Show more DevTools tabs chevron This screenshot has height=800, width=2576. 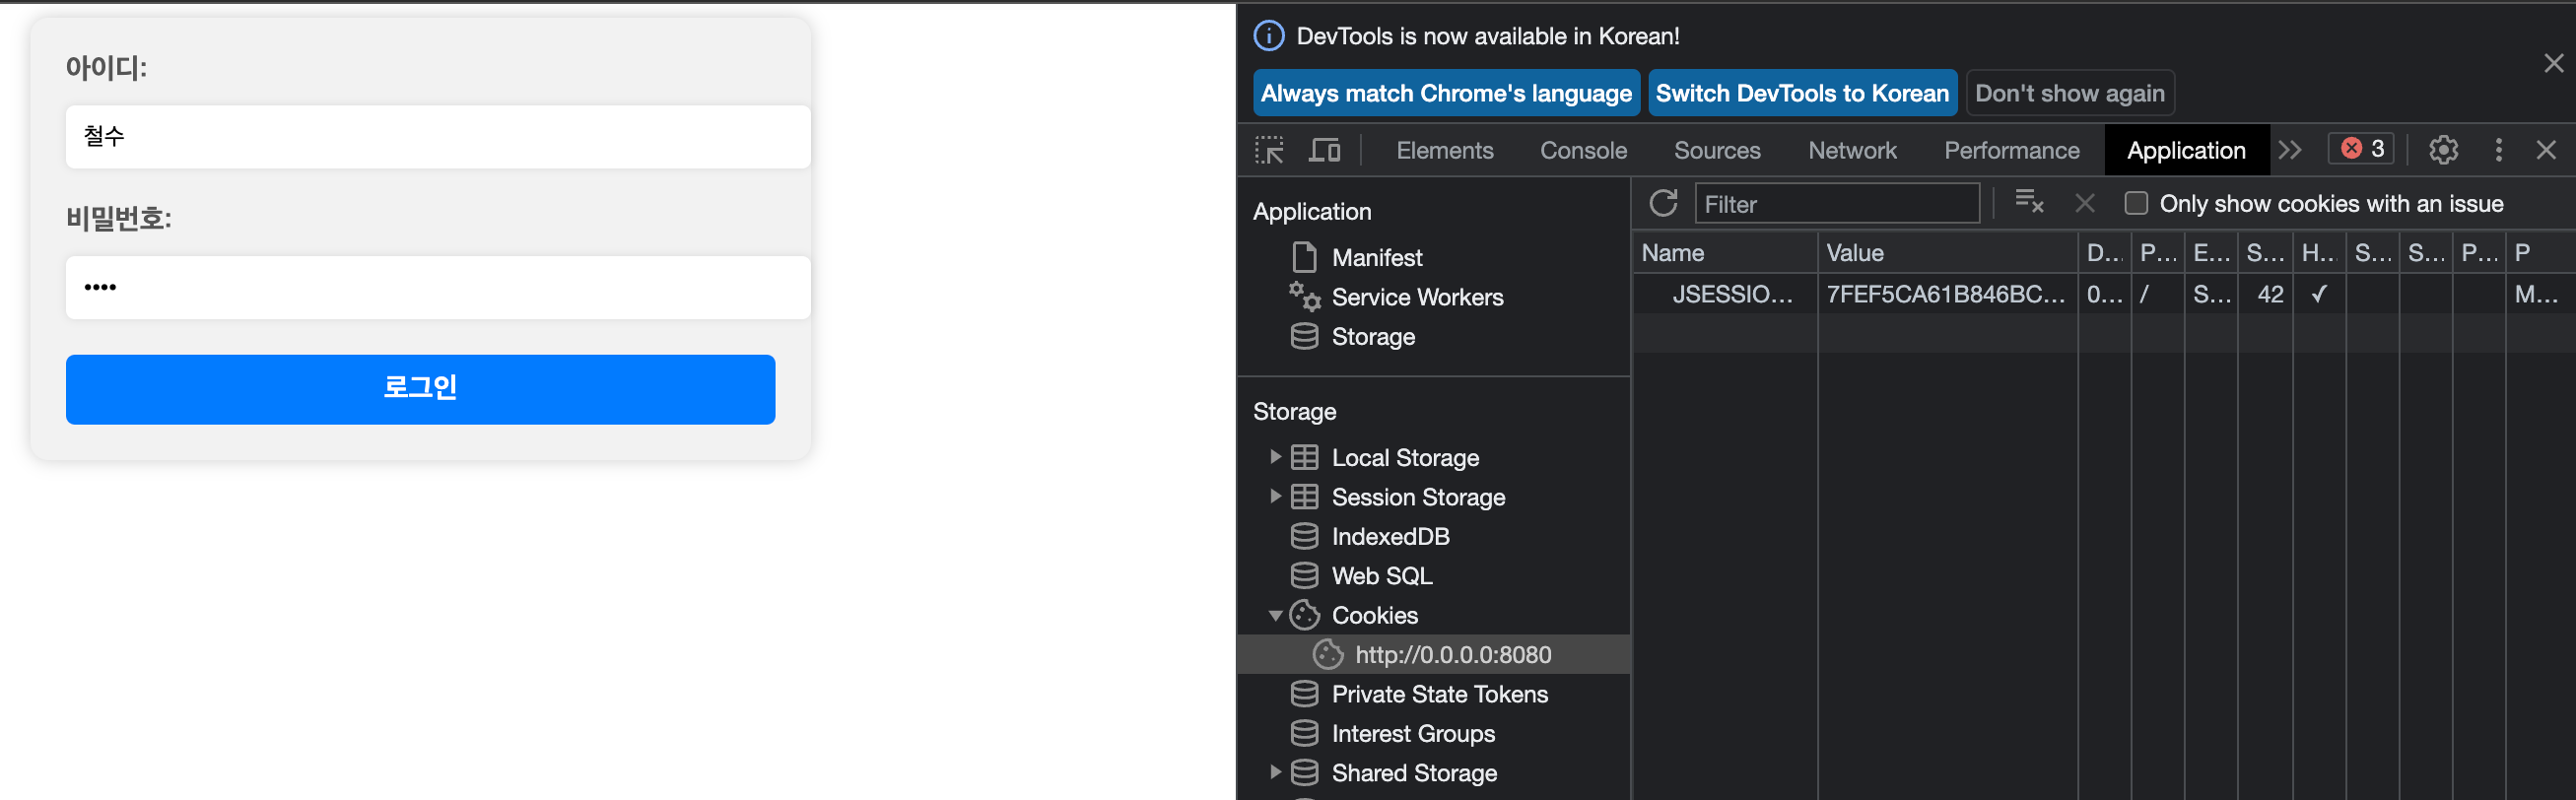point(2290,150)
